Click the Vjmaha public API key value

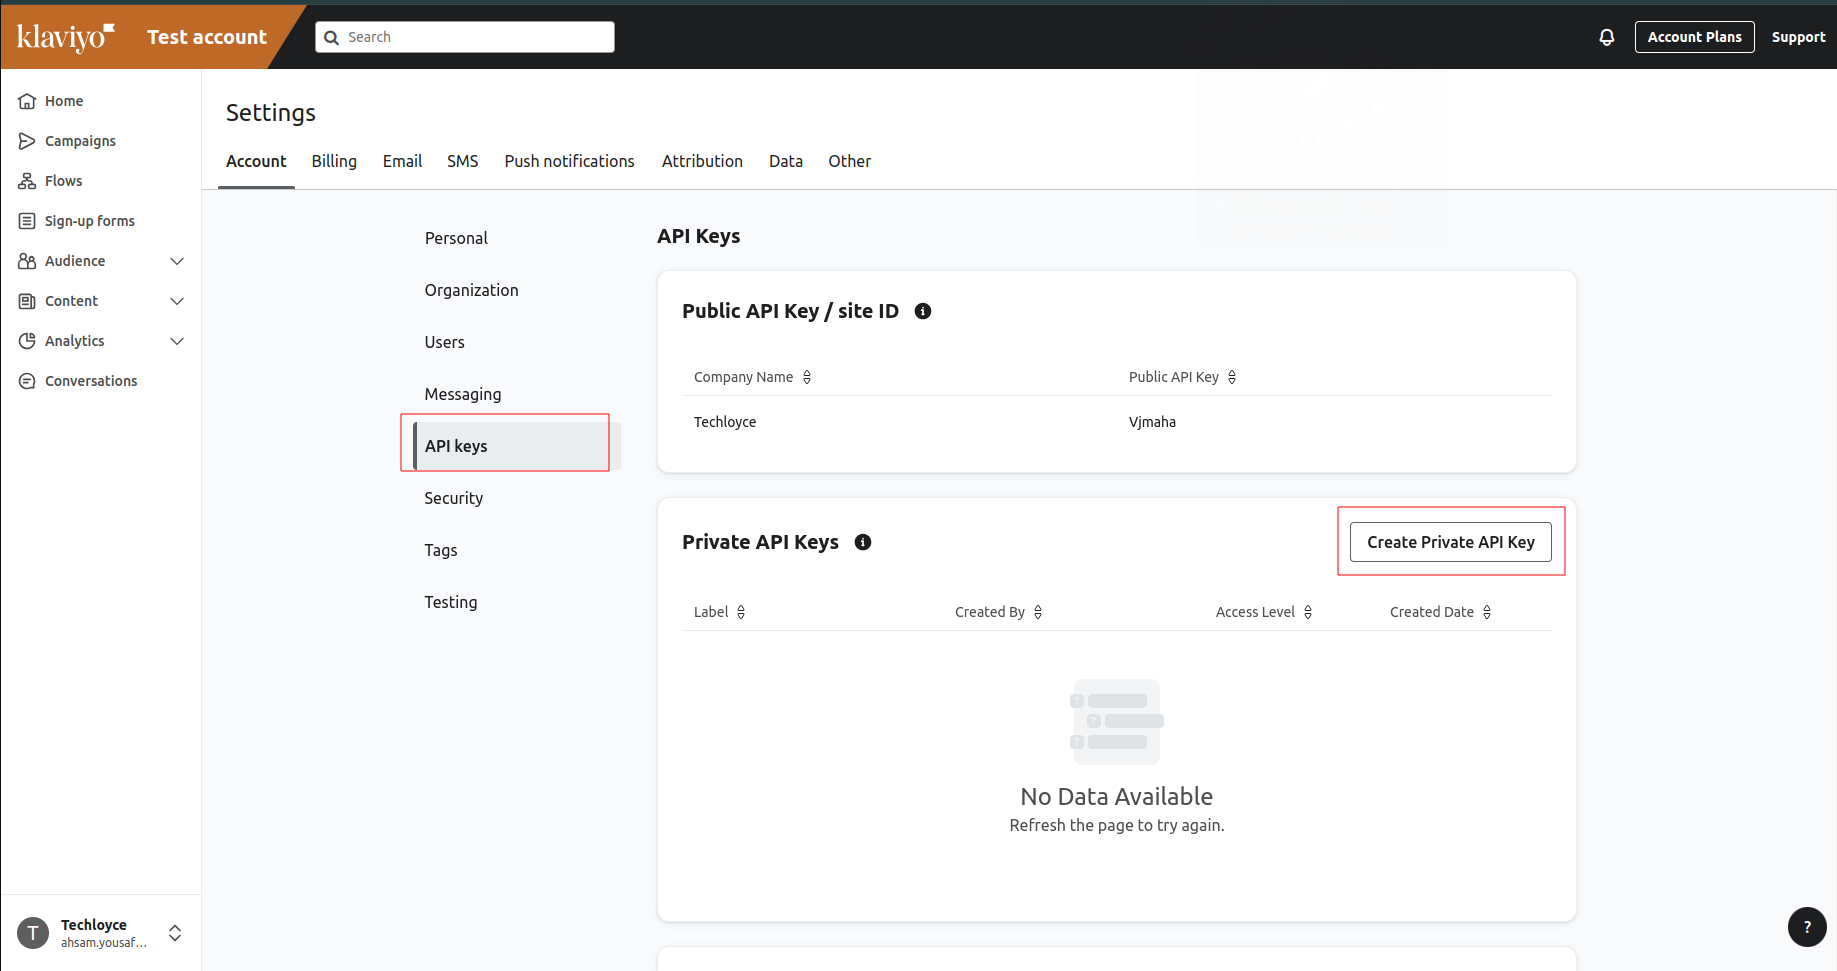click(x=1152, y=422)
